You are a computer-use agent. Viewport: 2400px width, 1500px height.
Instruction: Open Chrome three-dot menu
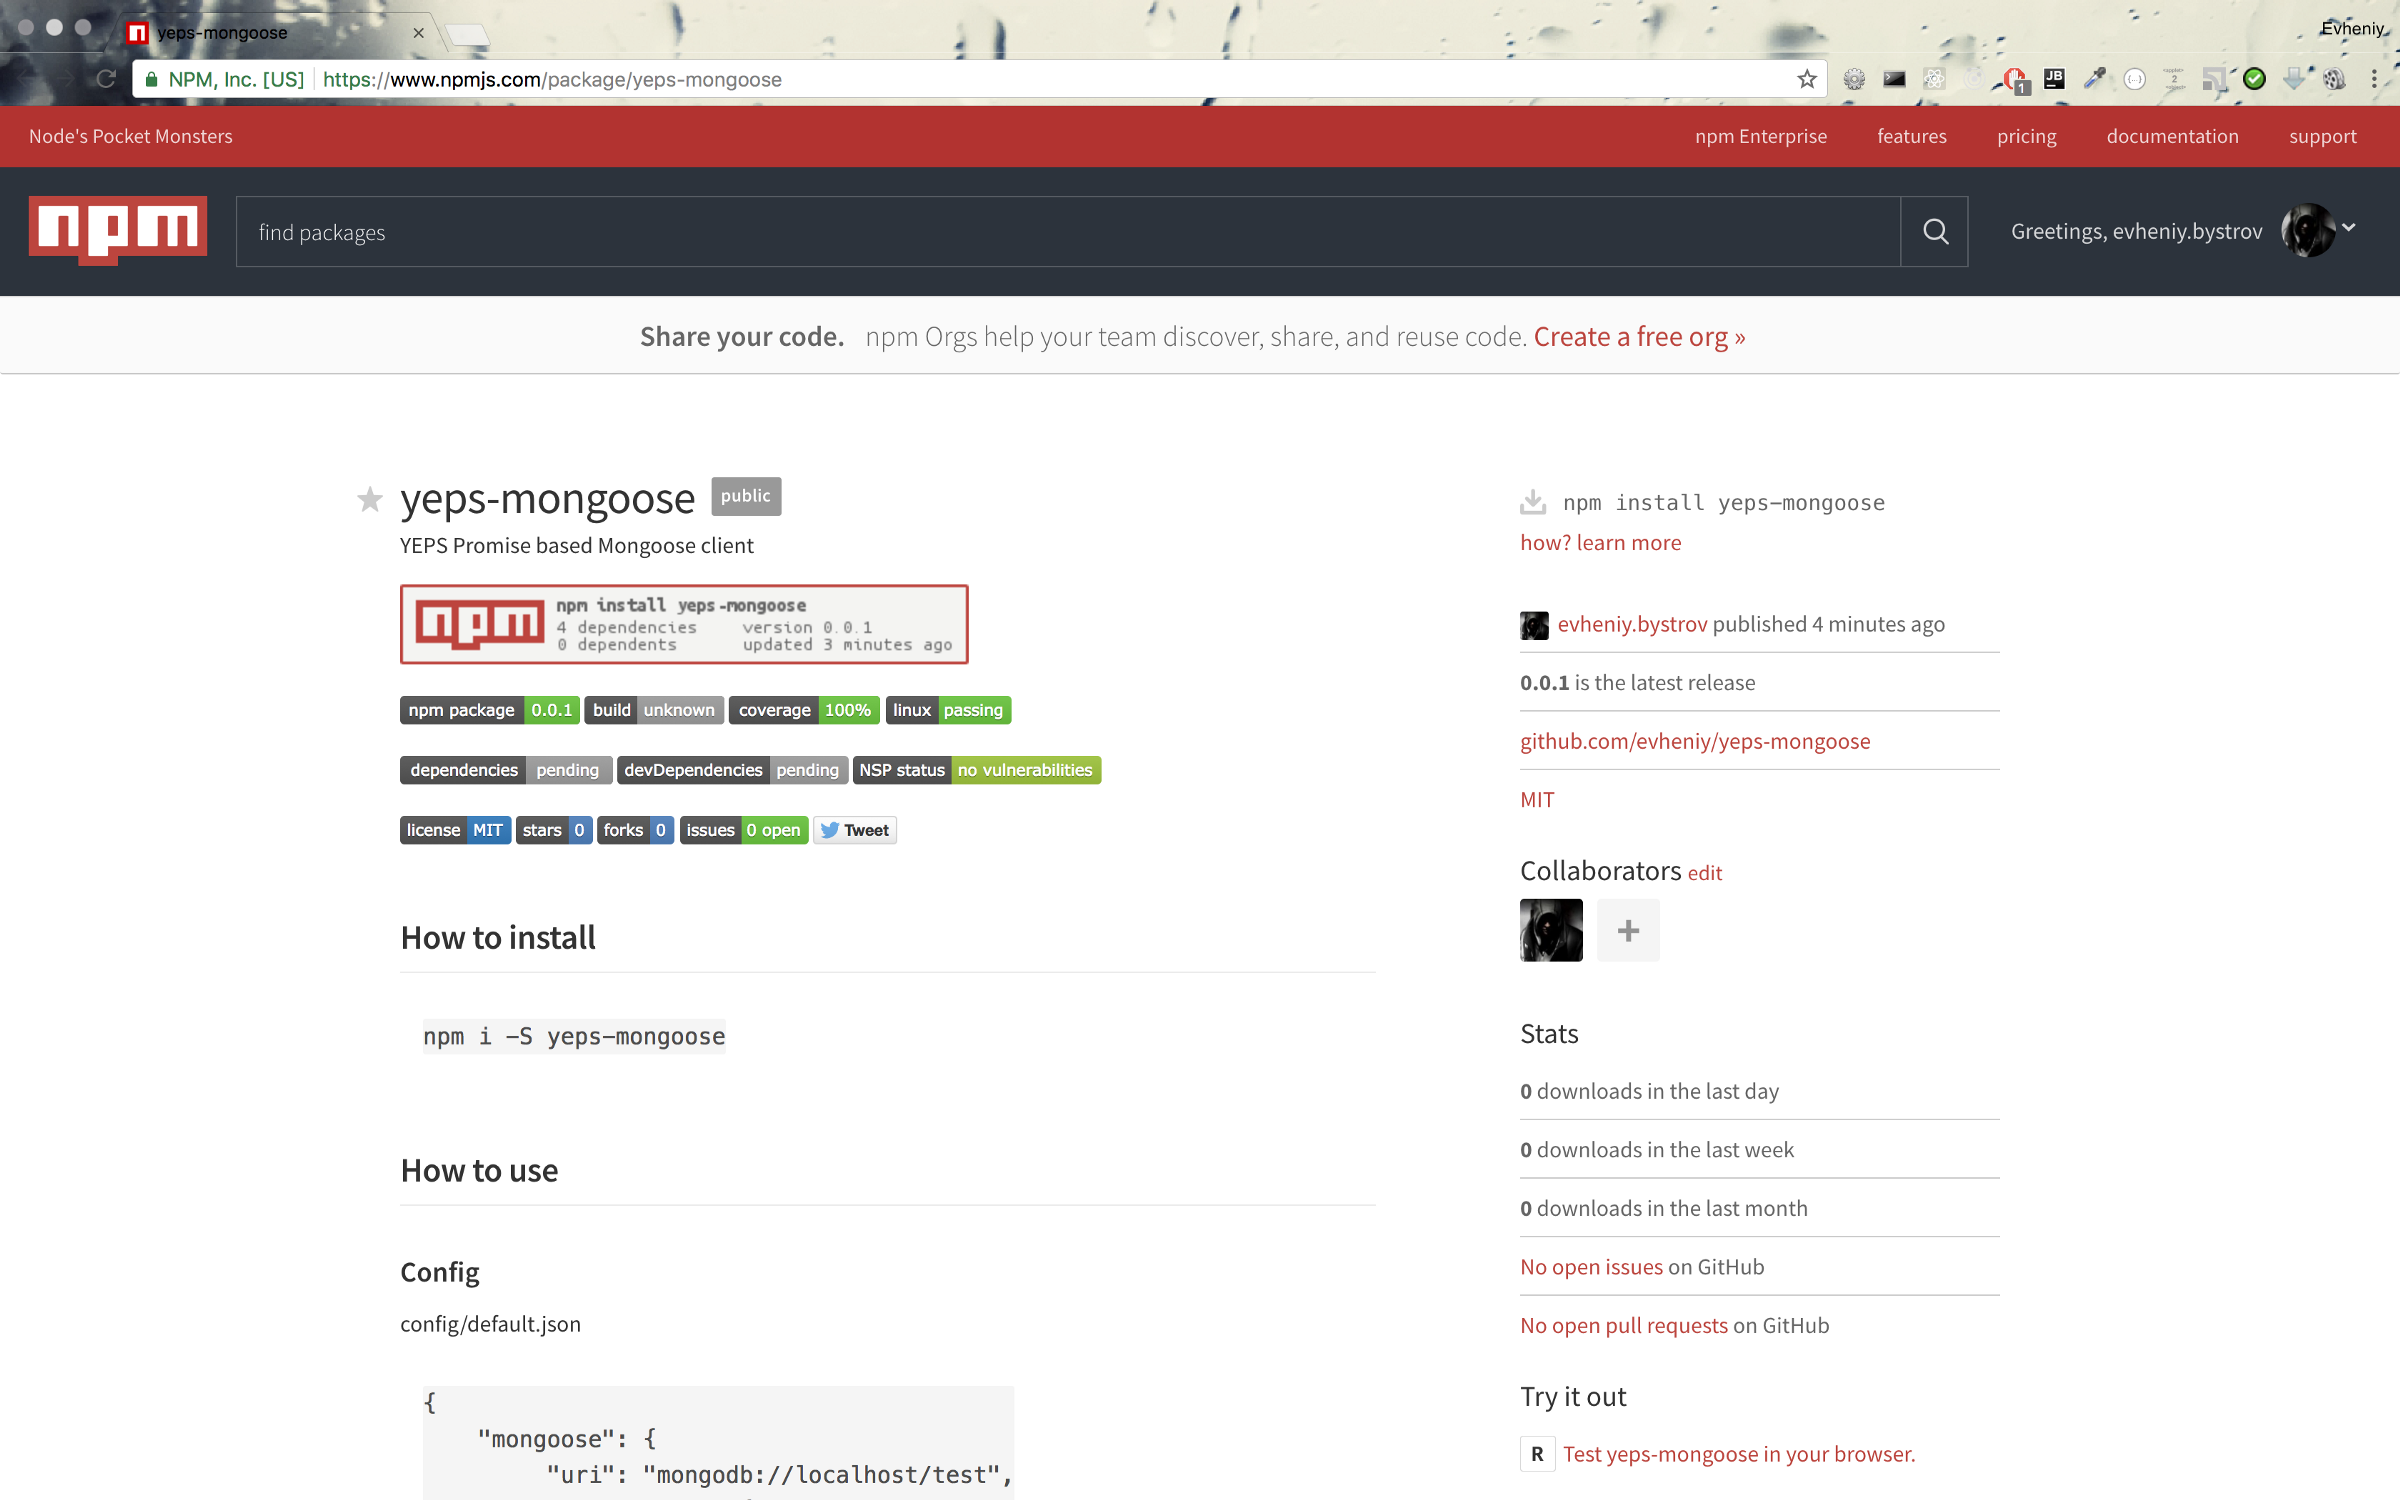(2374, 80)
